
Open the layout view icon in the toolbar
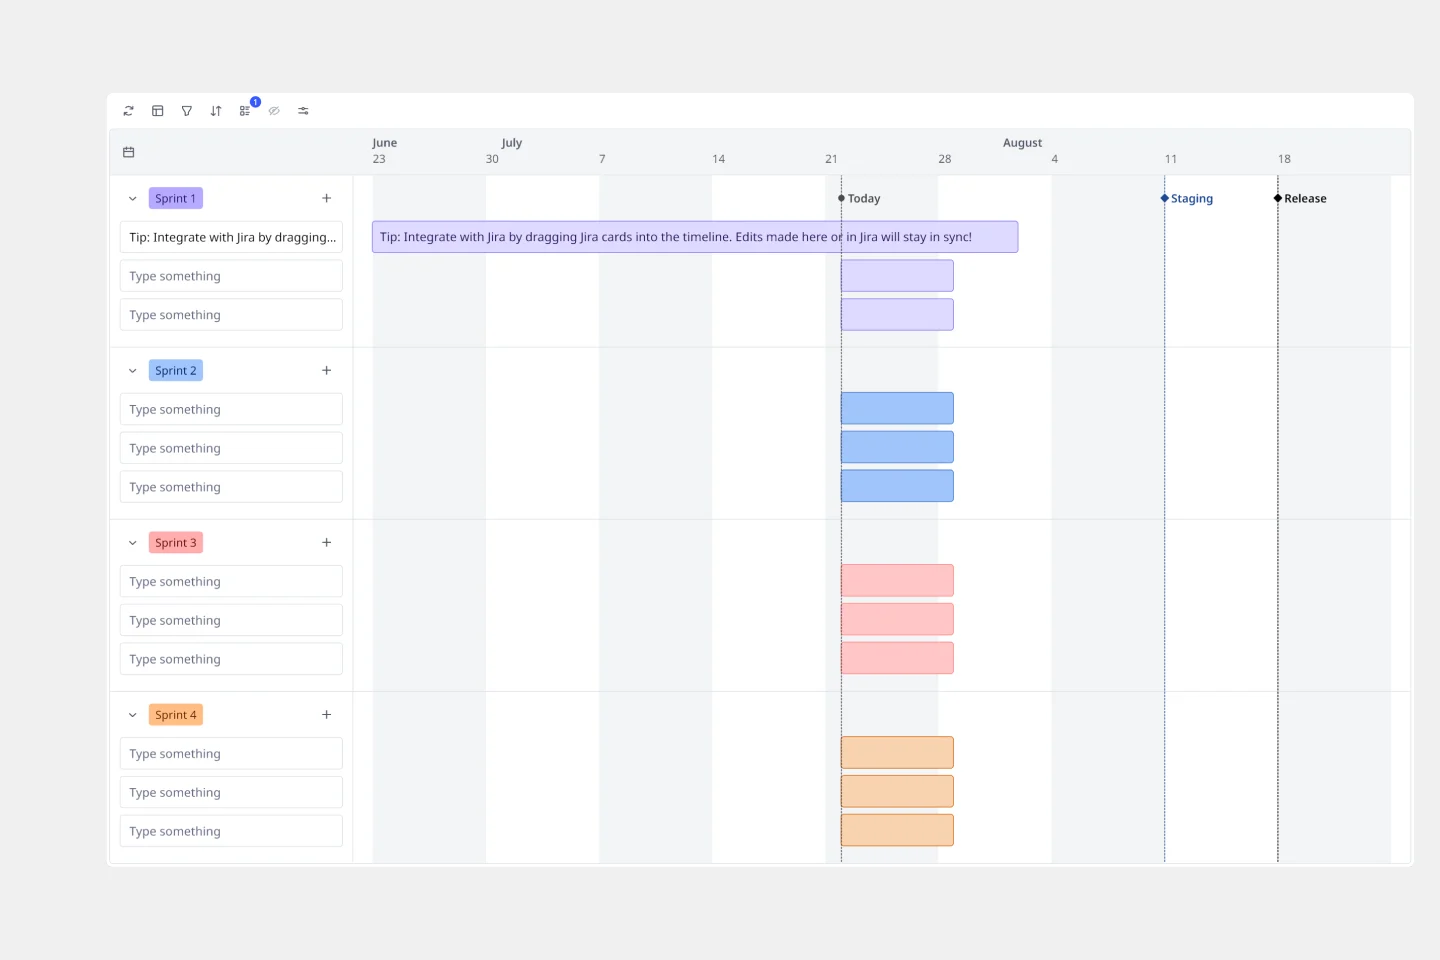tap(157, 111)
